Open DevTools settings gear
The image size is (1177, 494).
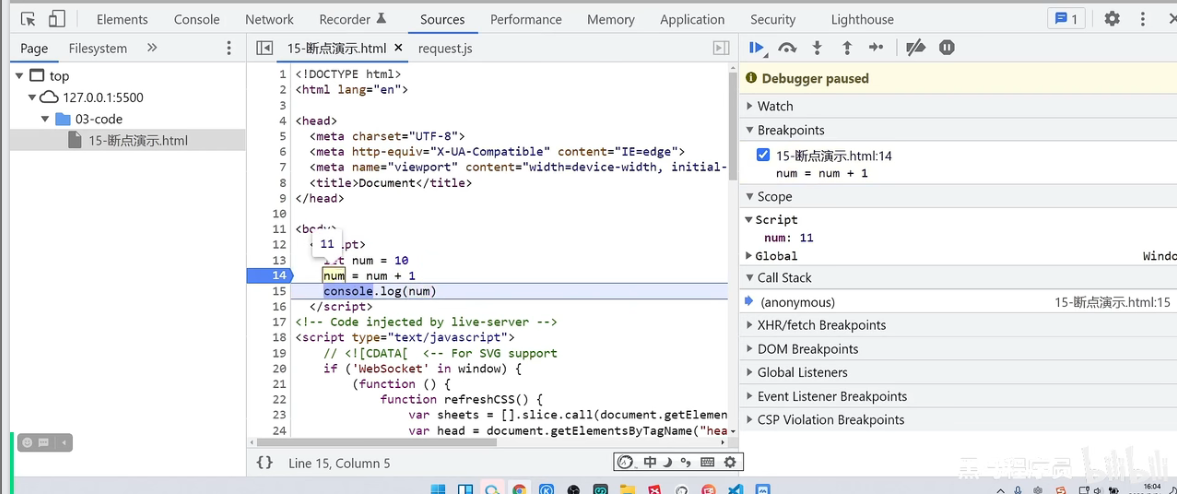click(x=1112, y=19)
